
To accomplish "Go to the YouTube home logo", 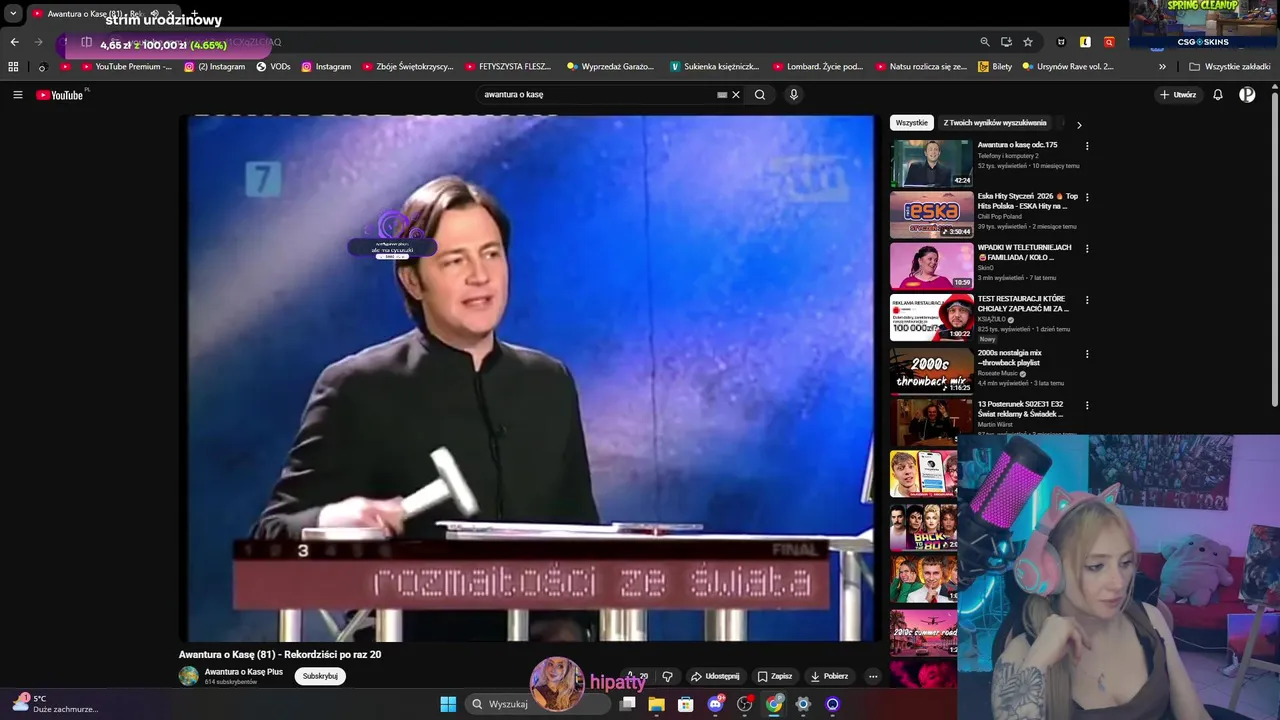I will coord(60,95).
